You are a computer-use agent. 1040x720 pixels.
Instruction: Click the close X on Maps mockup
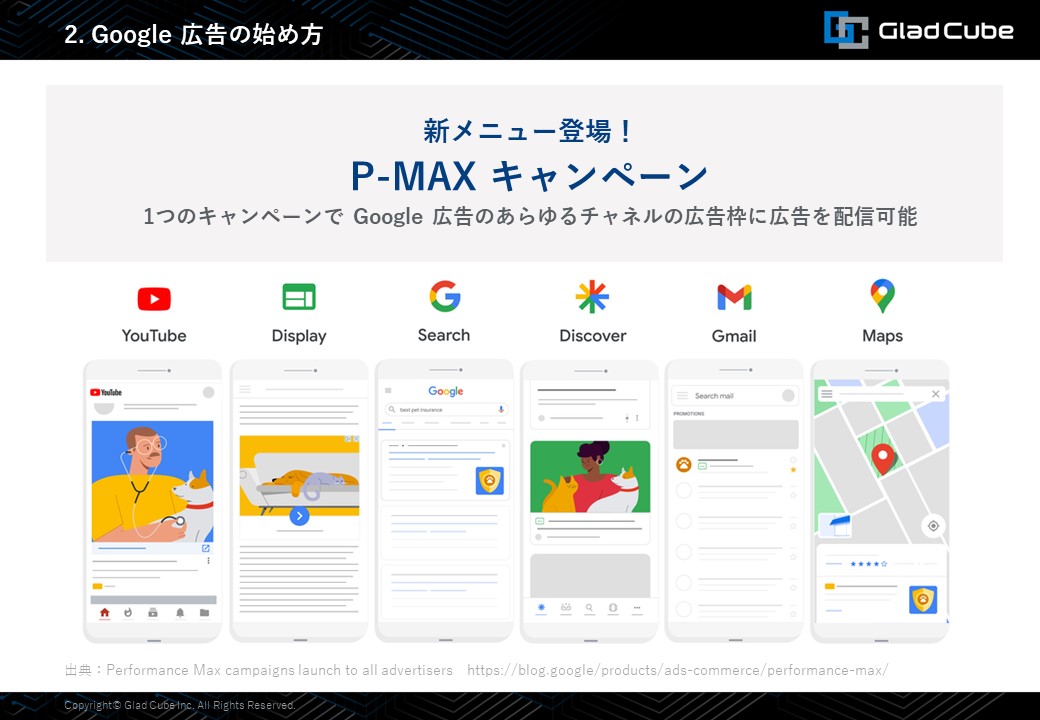pyautogui.click(x=935, y=394)
